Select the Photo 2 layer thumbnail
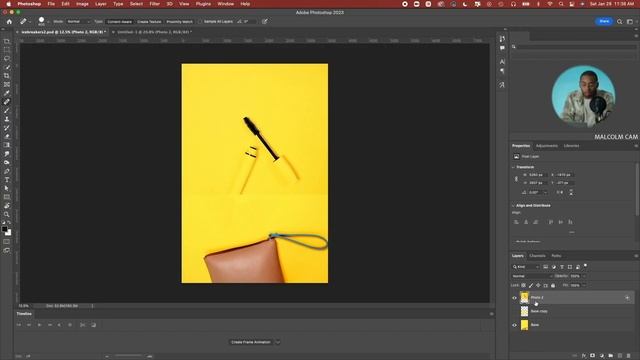The image size is (640, 360). pyautogui.click(x=524, y=298)
